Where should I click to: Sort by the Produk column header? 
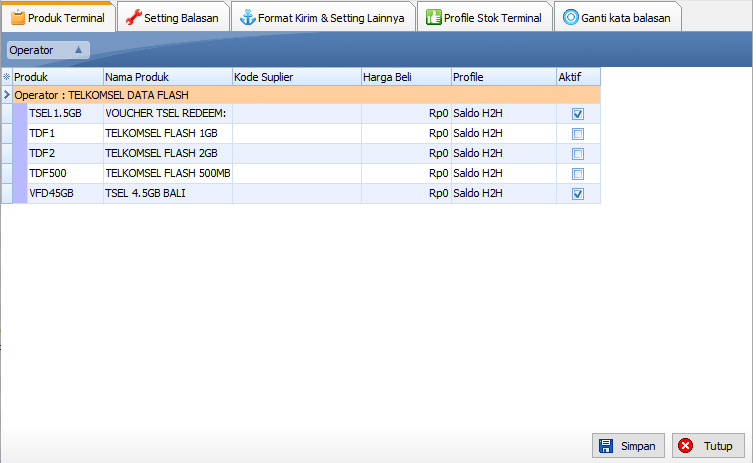pos(58,77)
